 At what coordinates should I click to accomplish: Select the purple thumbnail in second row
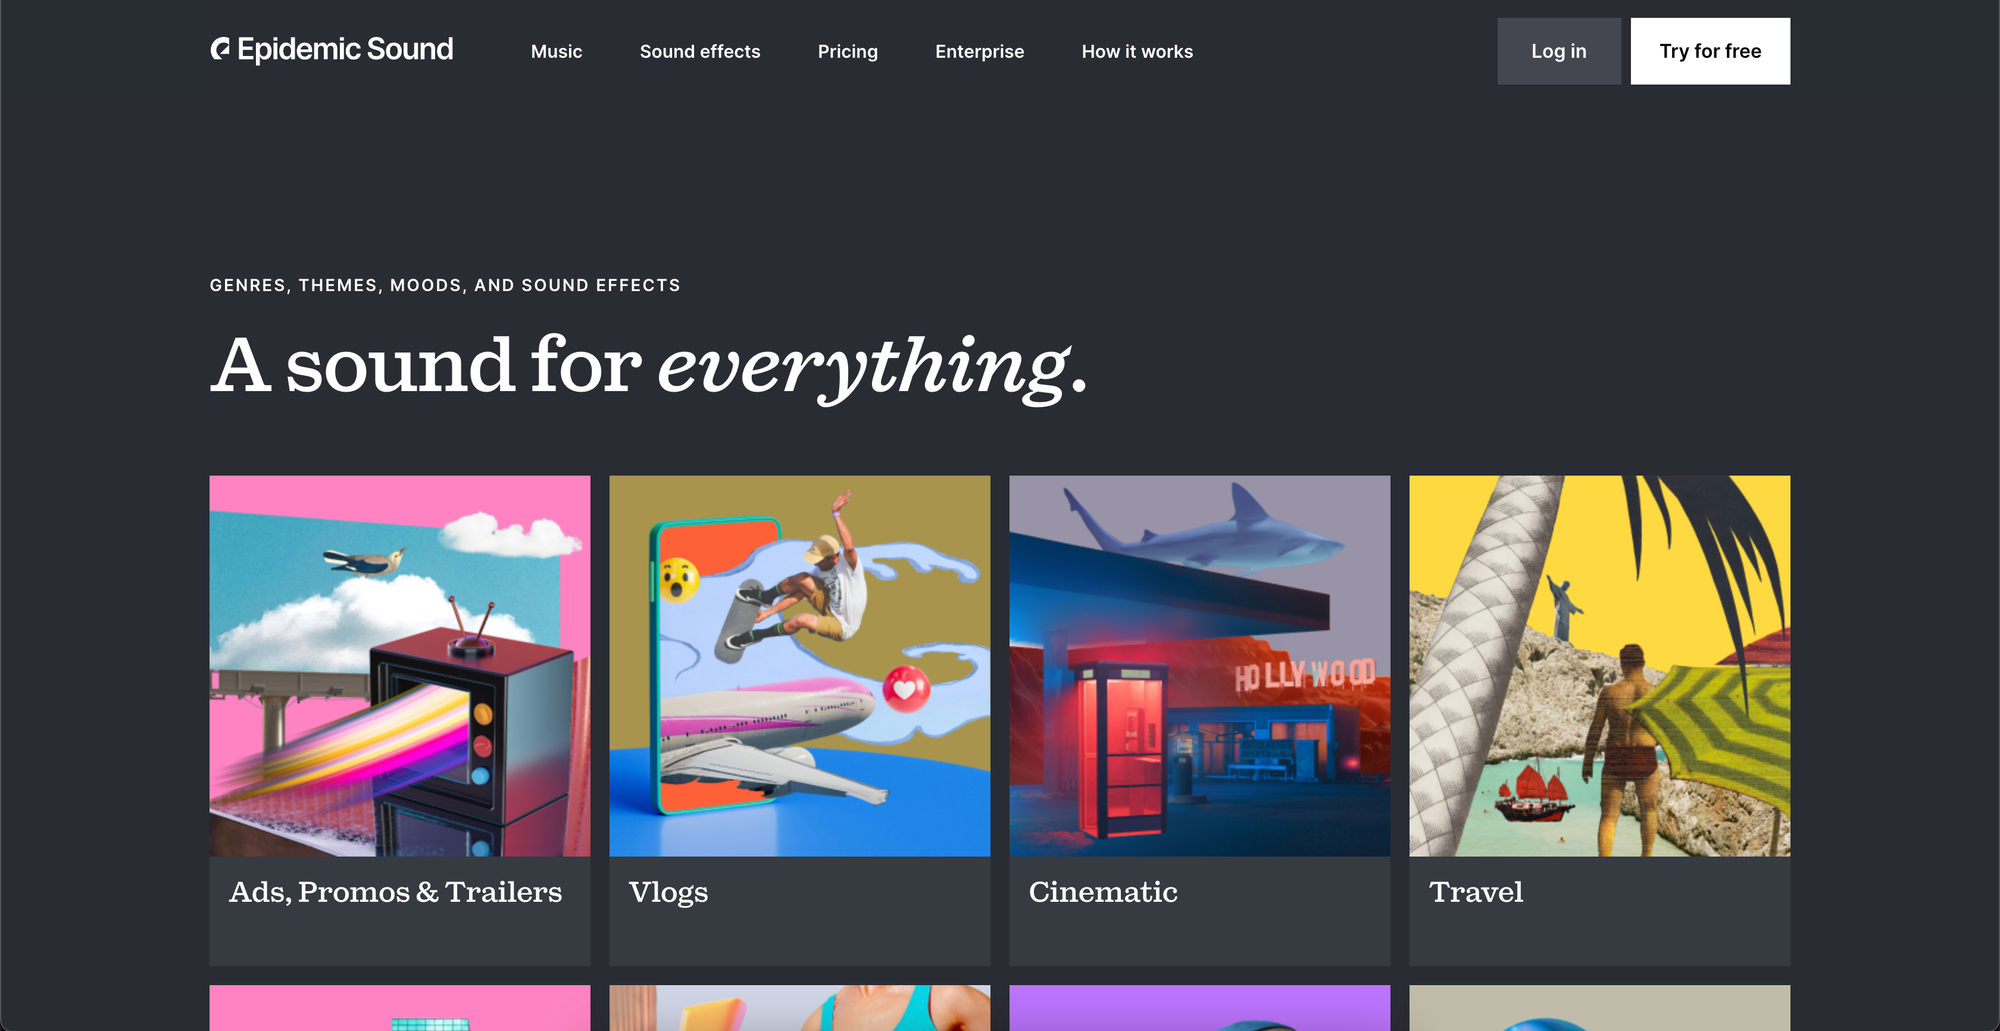[1200, 1008]
